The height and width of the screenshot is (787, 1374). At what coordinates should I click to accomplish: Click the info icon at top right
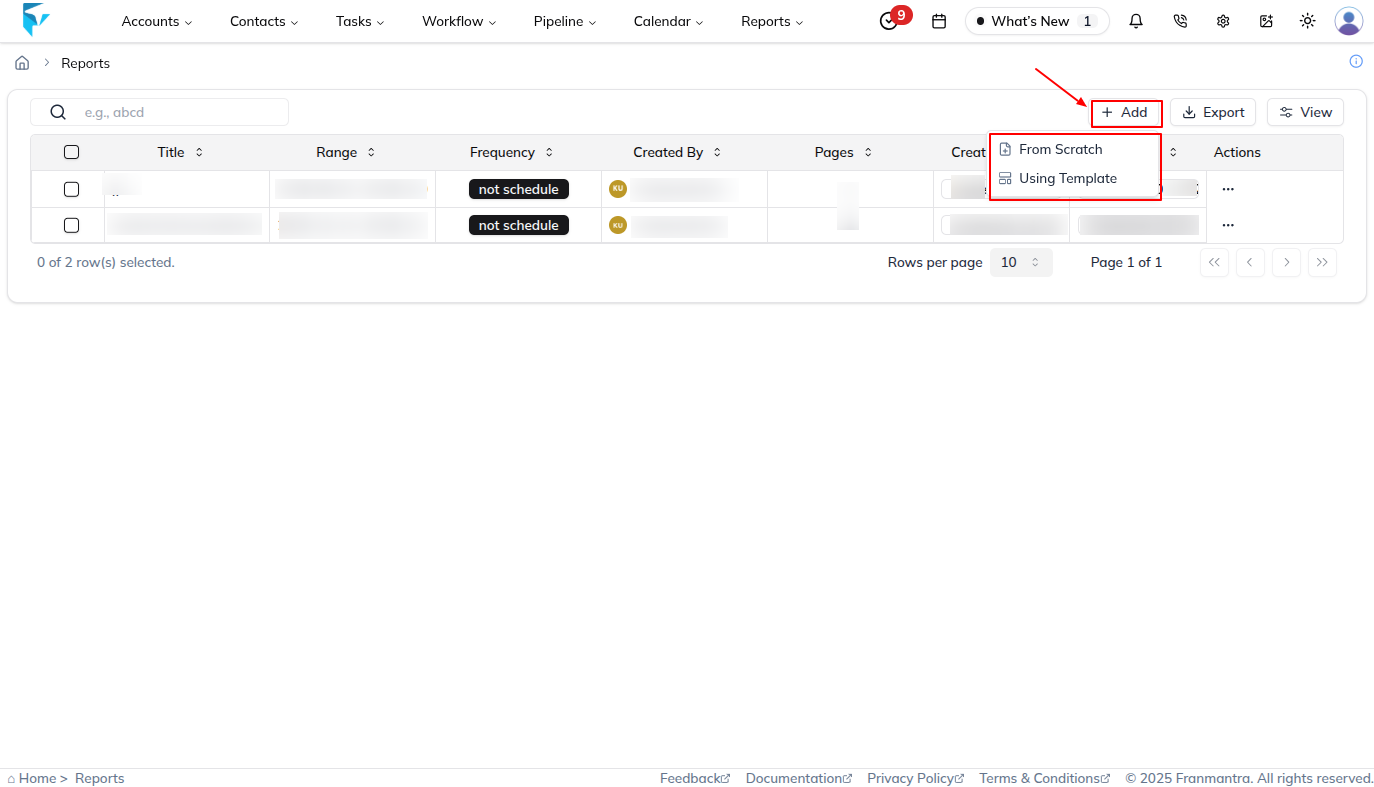click(x=1356, y=61)
